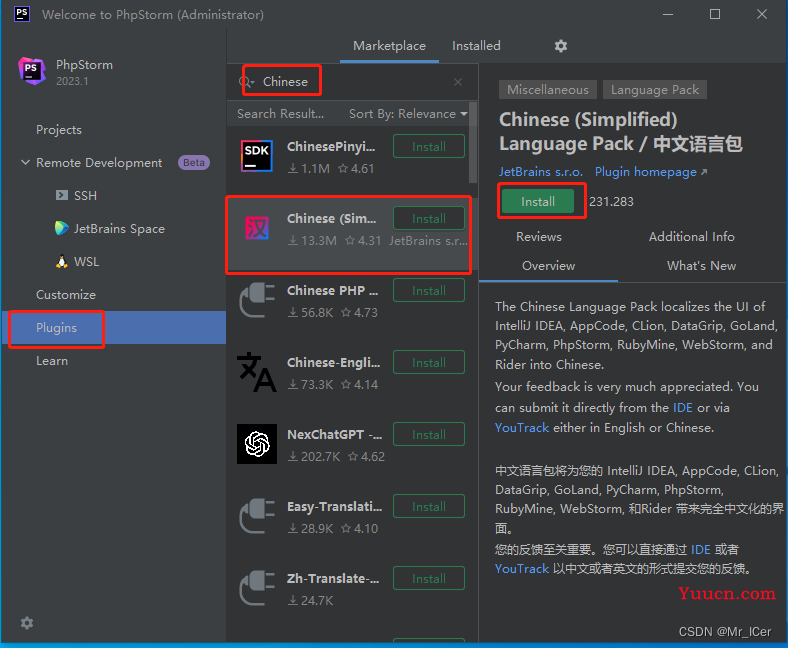
Task: Open the SSH terminal icon entry
Action: point(62,195)
